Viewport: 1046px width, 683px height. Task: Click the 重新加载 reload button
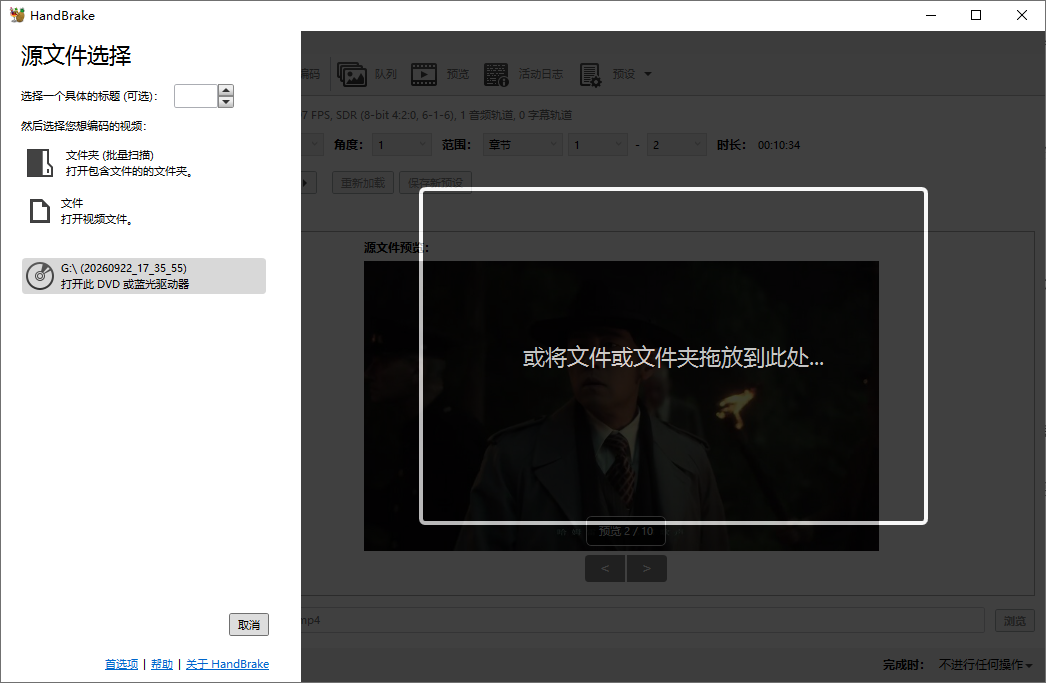[363, 183]
